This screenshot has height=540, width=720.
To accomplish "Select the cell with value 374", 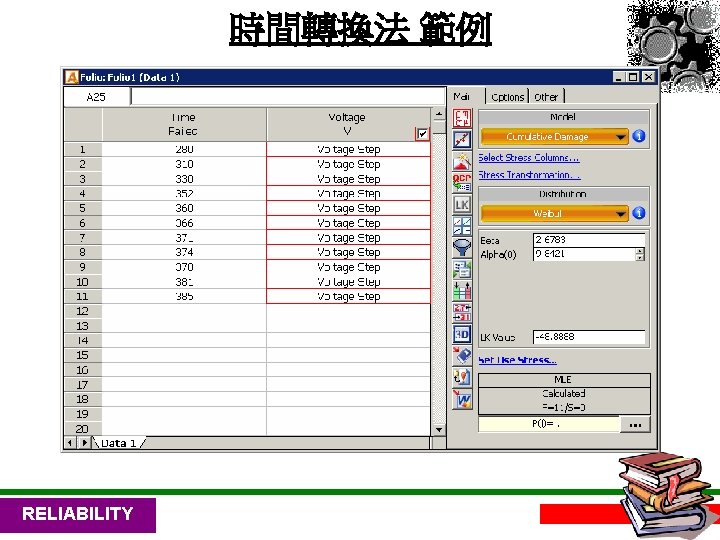I will tap(184, 252).
